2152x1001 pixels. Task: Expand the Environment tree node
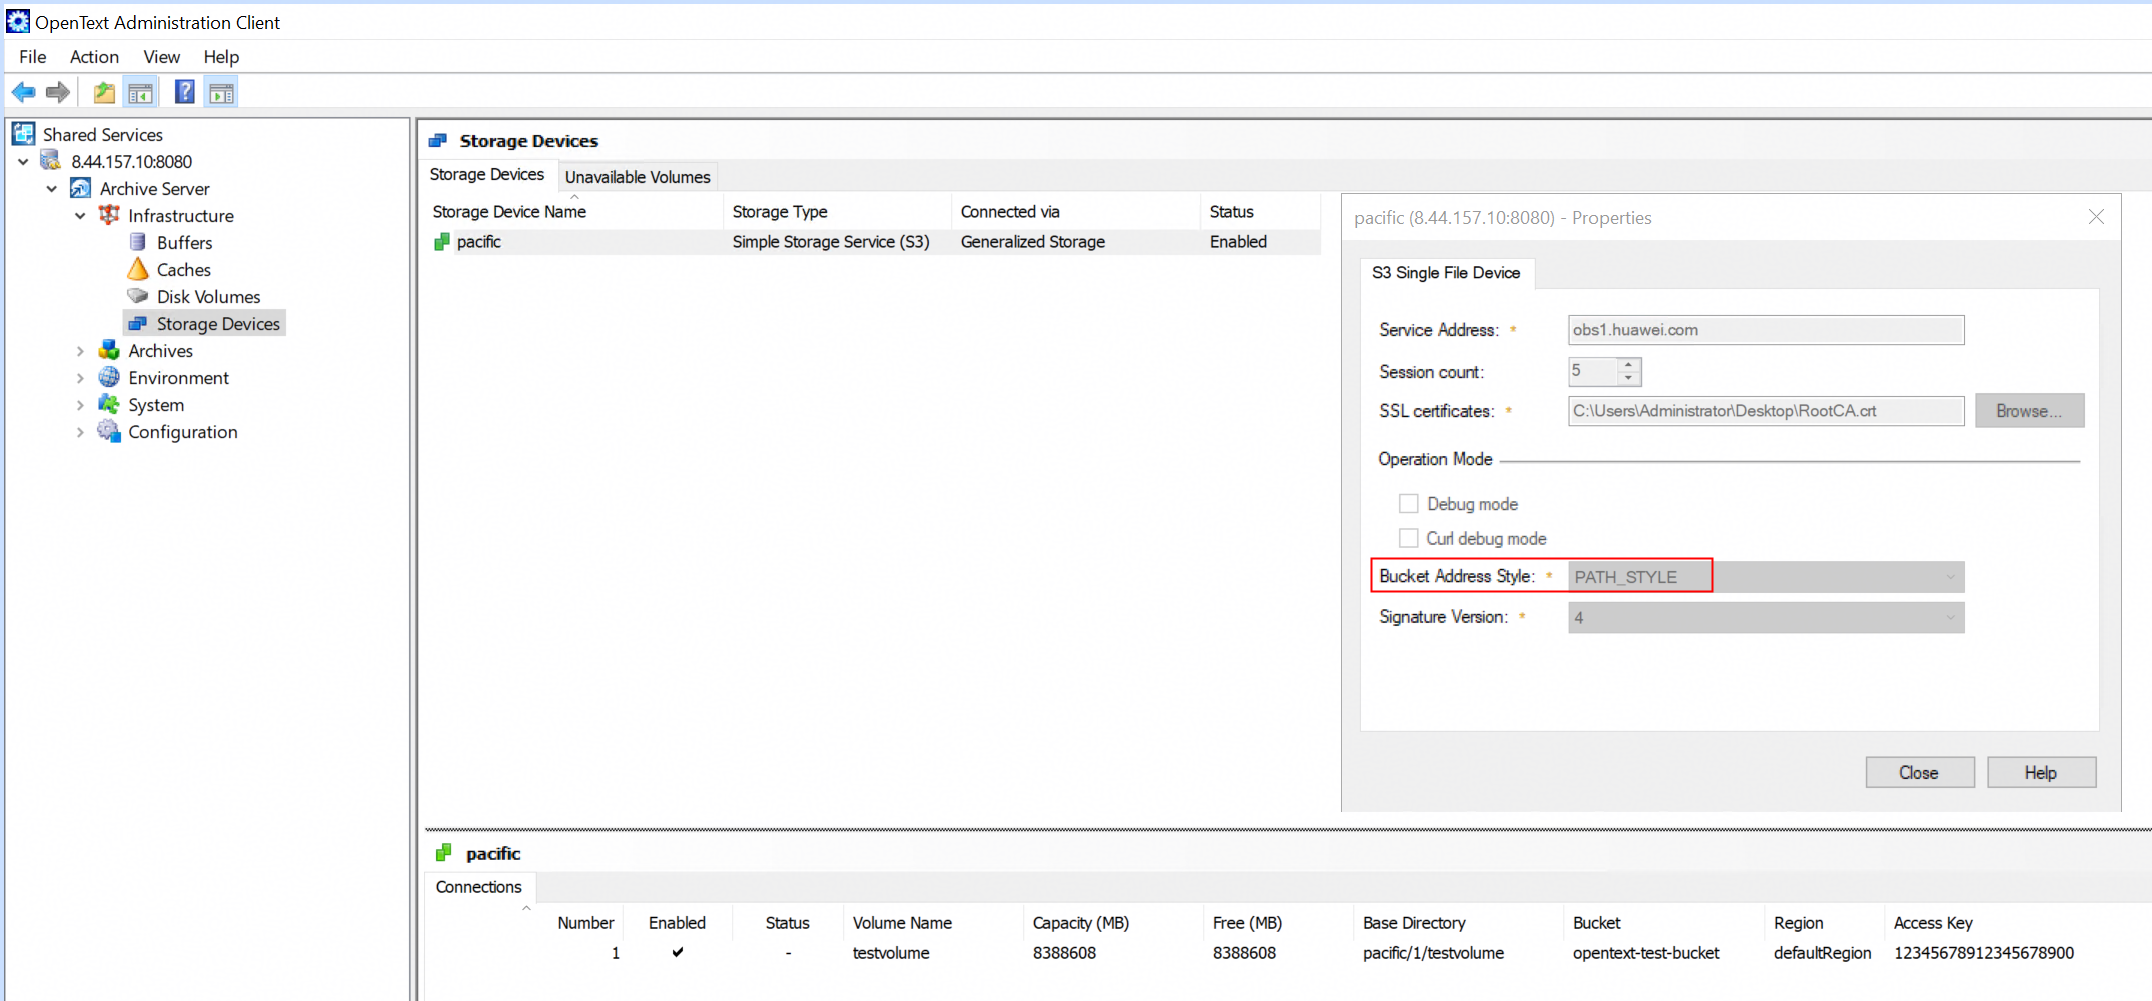point(81,378)
